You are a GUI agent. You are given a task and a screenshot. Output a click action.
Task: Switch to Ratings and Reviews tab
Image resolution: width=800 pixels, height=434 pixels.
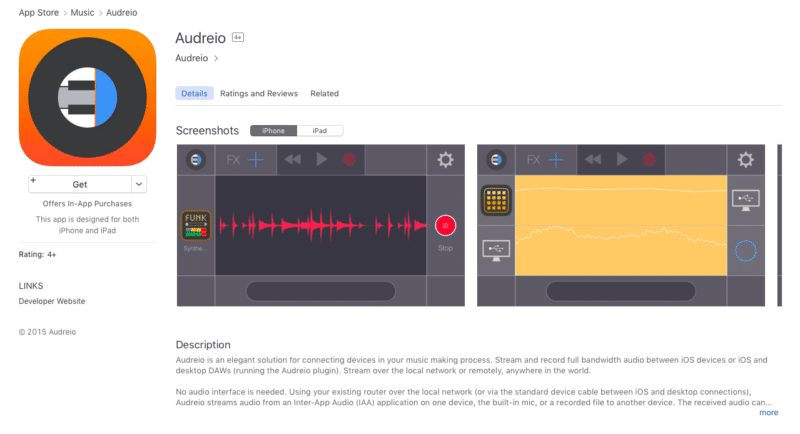tap(259, 93)
